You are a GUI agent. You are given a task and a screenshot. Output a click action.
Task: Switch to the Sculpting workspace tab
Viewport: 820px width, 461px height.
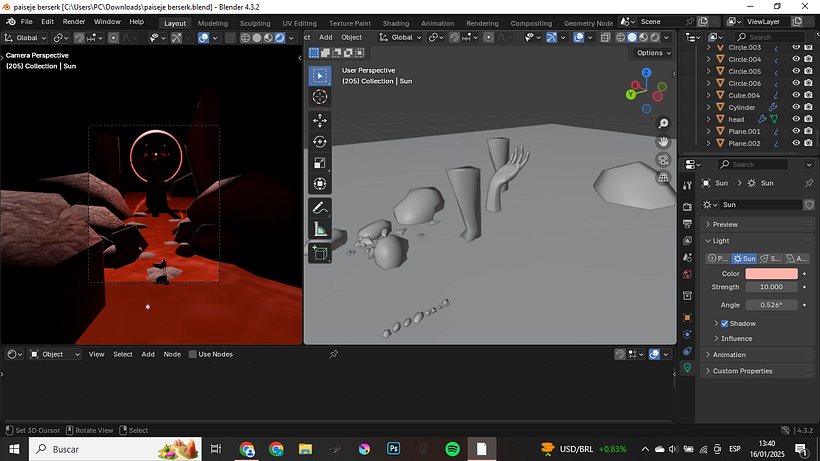point(255,23)
